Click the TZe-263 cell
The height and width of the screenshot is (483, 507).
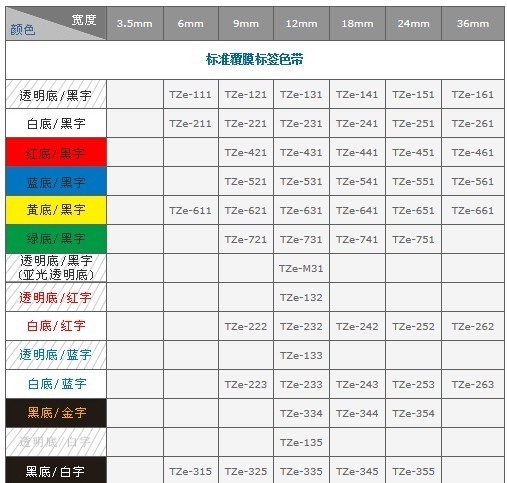click(x=473, y=384)
